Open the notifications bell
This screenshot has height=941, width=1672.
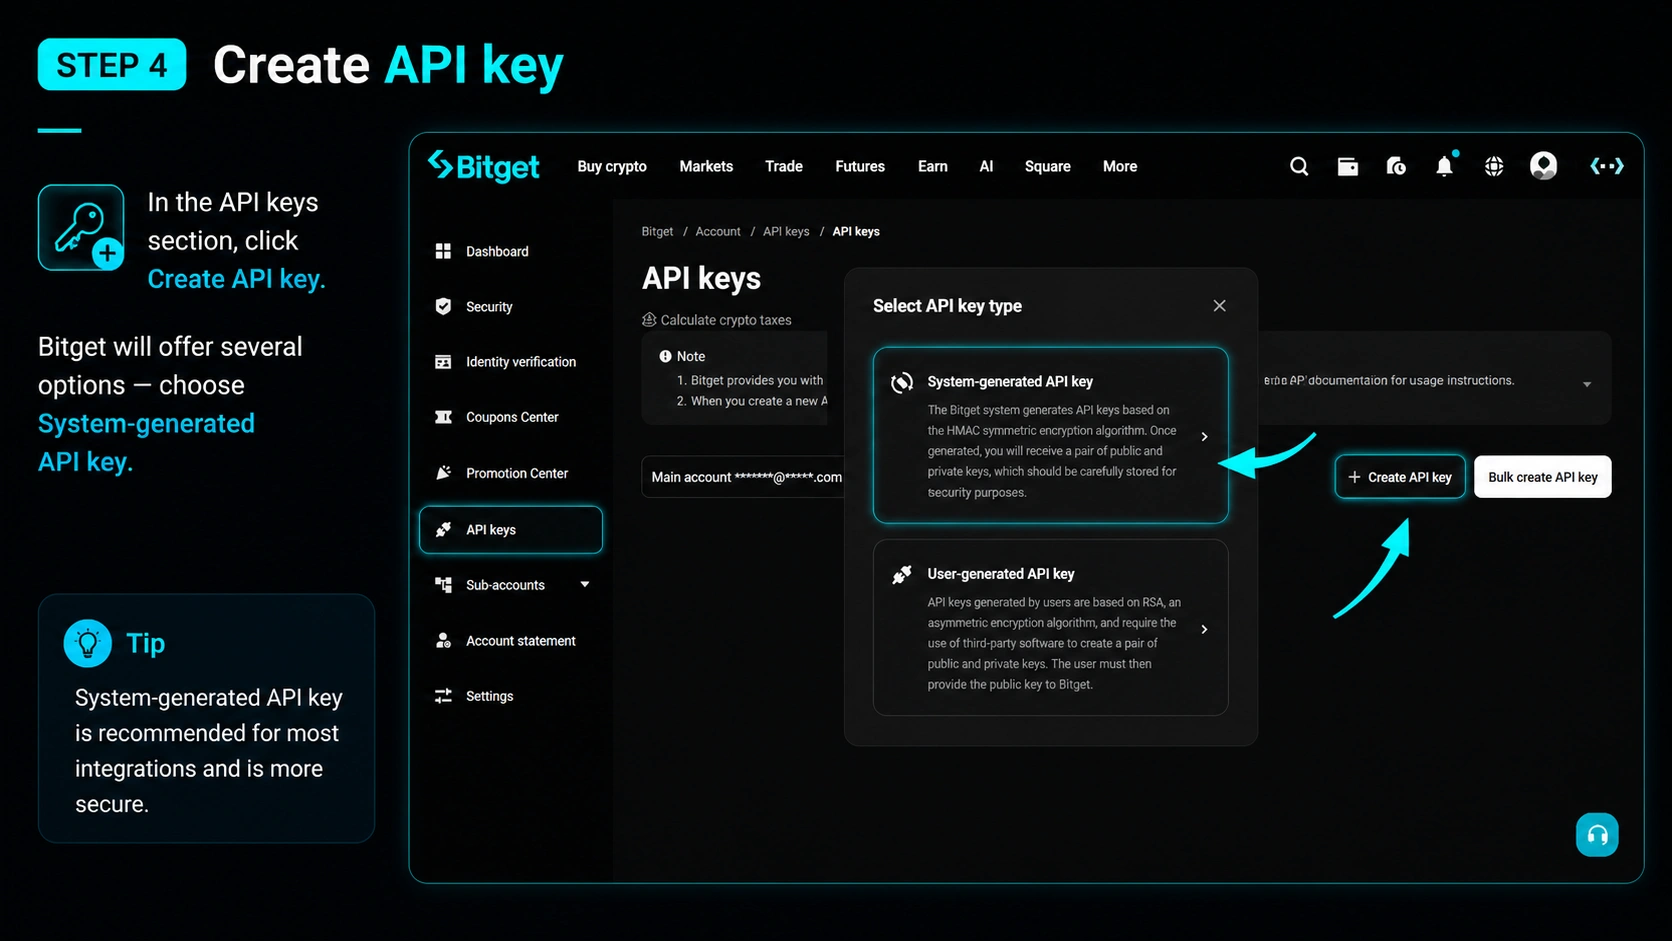pos(1445,165)
